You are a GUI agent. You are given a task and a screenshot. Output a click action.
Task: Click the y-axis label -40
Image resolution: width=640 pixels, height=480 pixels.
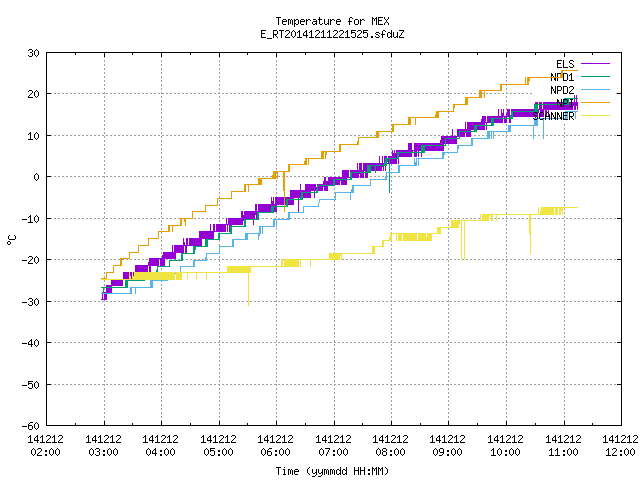[x=31, y=343]
